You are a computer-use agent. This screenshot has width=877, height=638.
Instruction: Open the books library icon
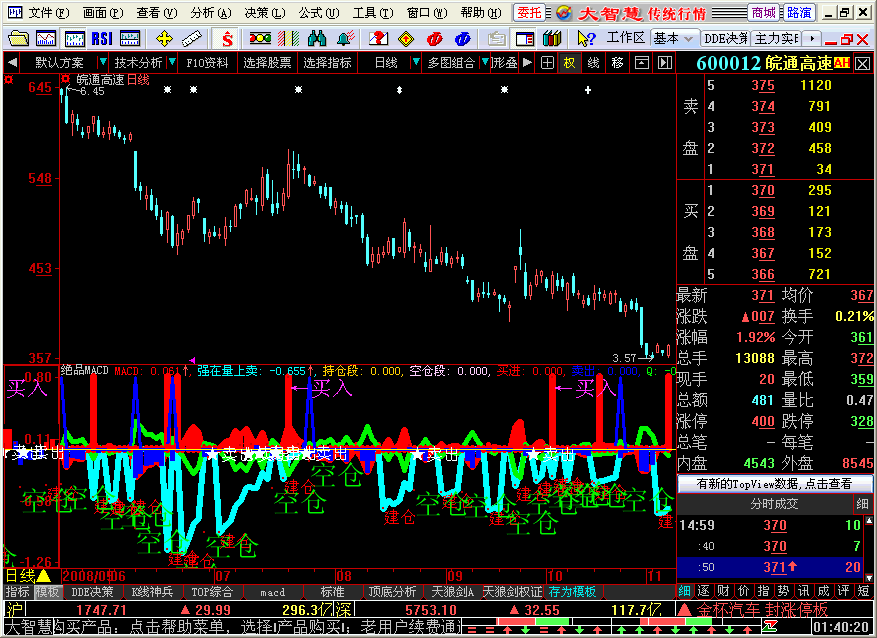point(552,39)
